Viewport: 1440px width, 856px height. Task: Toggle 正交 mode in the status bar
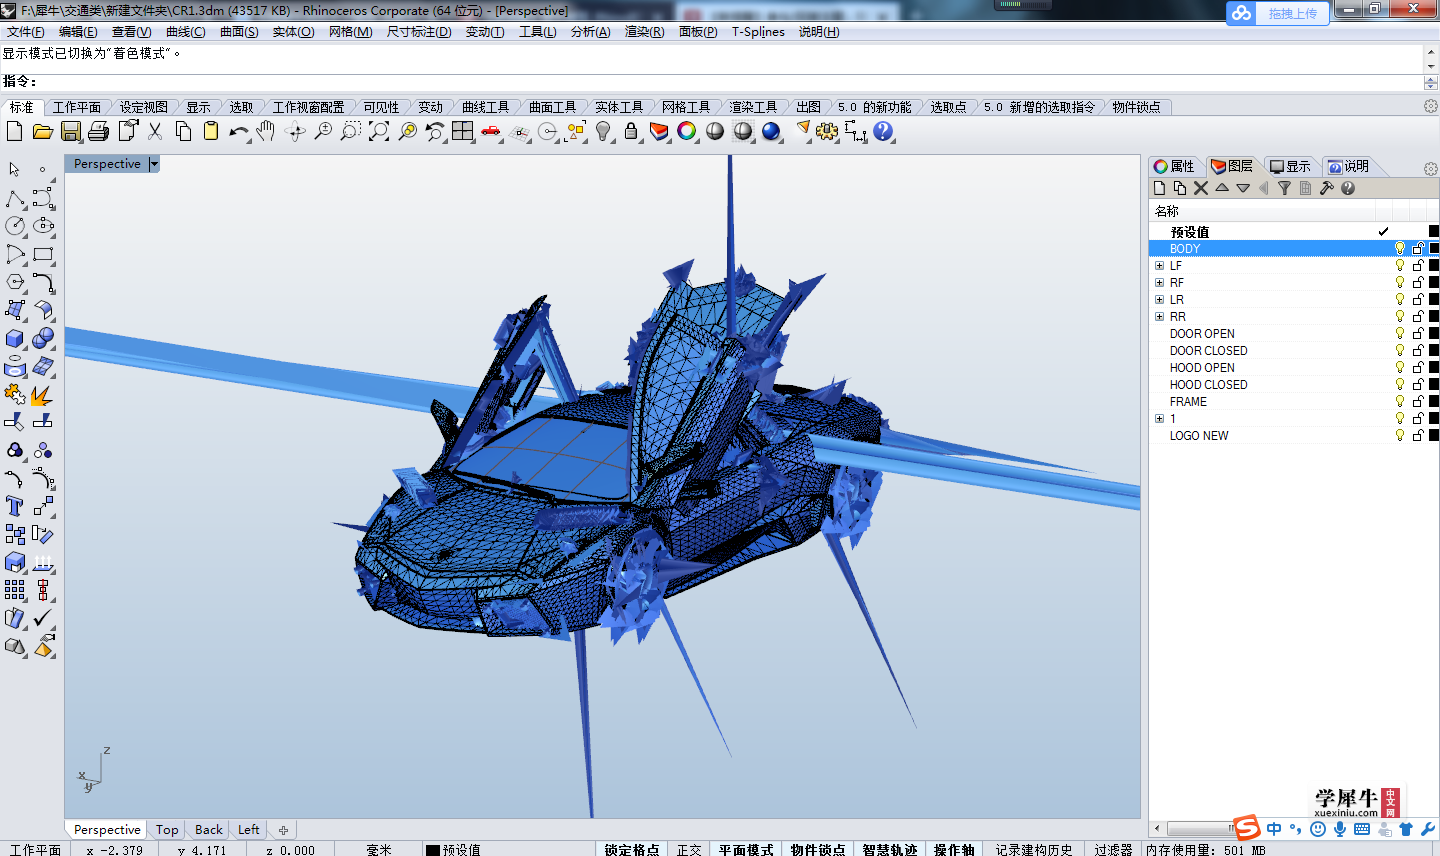click(689, 849)
